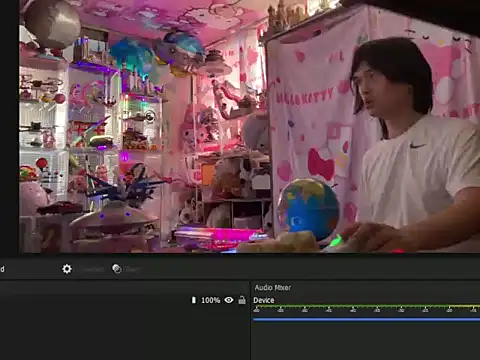Click the battery icon in source row
Screen dimensions: 480x360
[194, 300]
